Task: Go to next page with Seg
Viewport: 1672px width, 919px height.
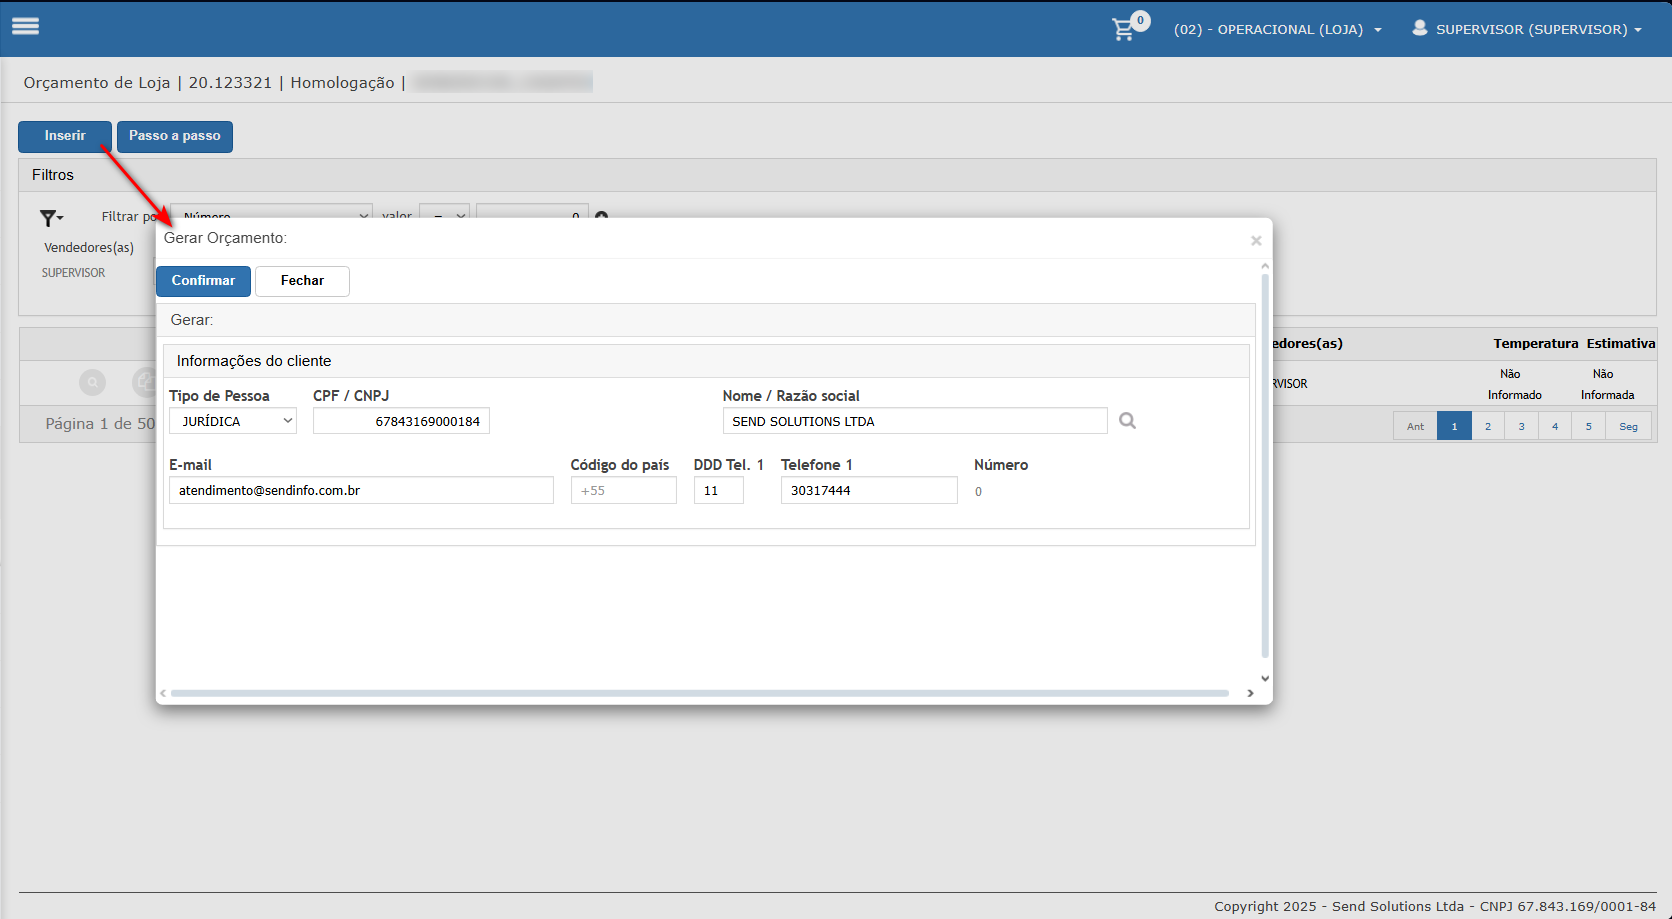Action: tap(1628, 426)
